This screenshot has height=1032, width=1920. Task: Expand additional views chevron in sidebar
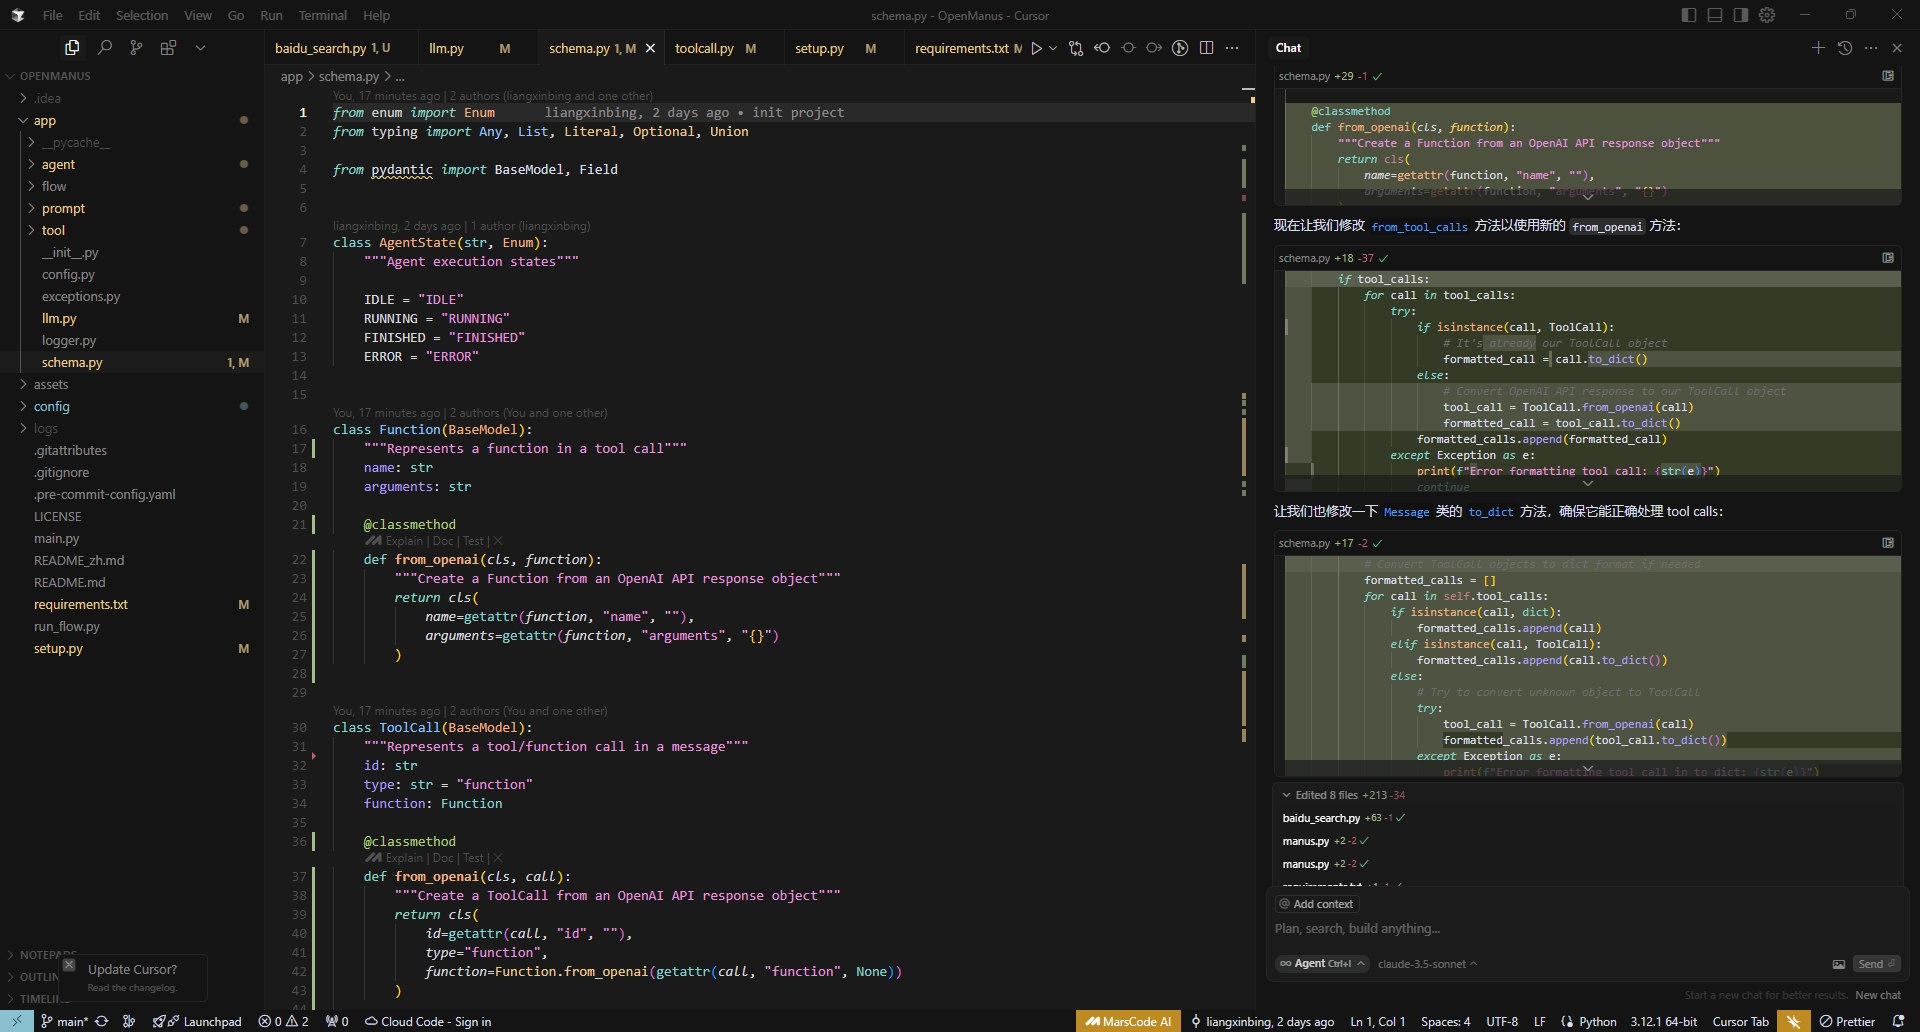[200, 47]
